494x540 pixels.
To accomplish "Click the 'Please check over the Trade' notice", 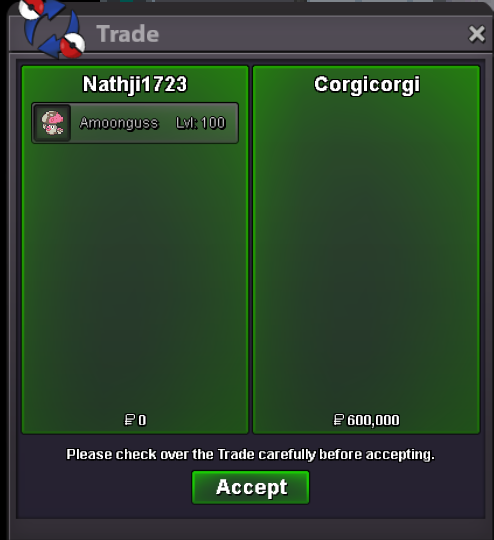I will point(250,455).
